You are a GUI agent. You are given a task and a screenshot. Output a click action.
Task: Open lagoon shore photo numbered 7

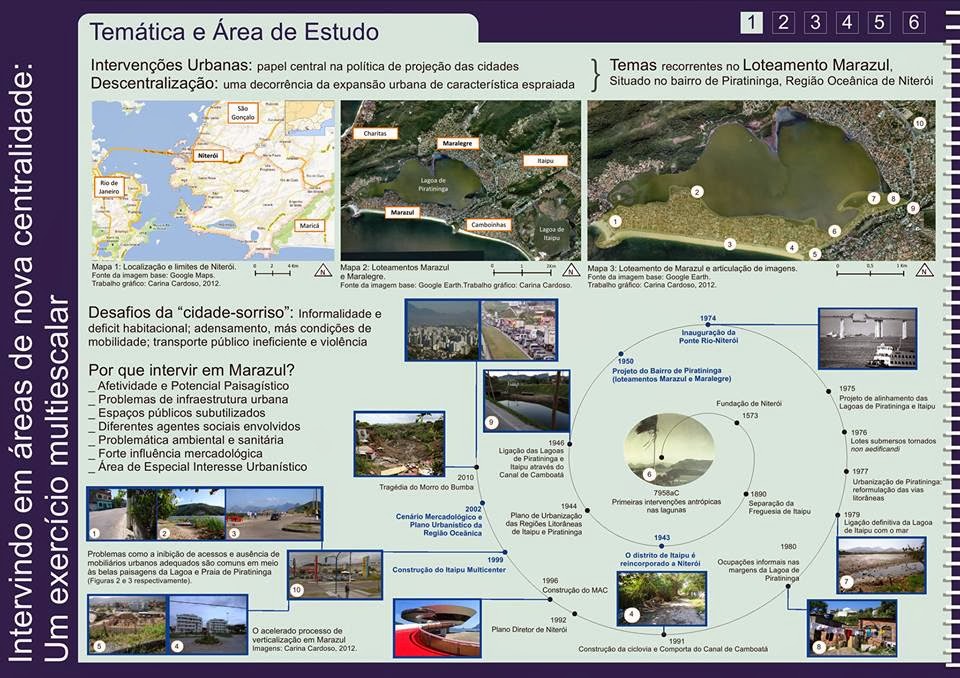point(881,565)
